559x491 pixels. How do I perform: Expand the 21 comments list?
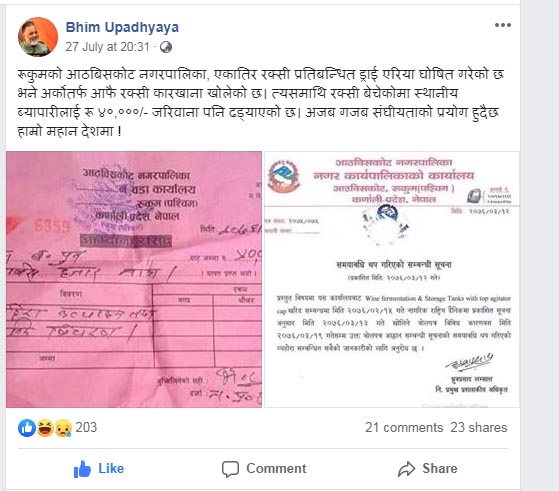[404, 427]
